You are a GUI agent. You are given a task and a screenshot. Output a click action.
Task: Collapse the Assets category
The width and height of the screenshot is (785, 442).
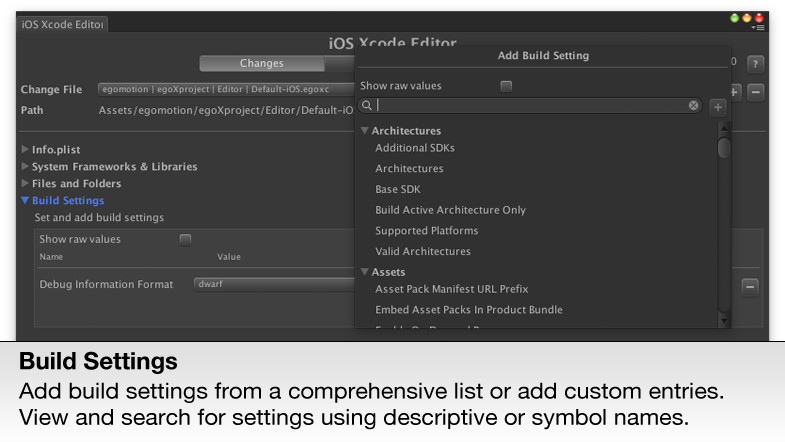[364, 271]
